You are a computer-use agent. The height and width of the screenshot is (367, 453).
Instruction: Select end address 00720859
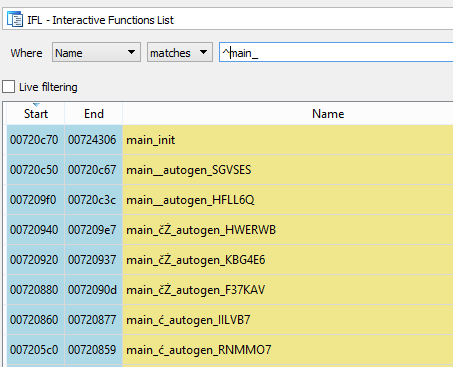(94, 350)
